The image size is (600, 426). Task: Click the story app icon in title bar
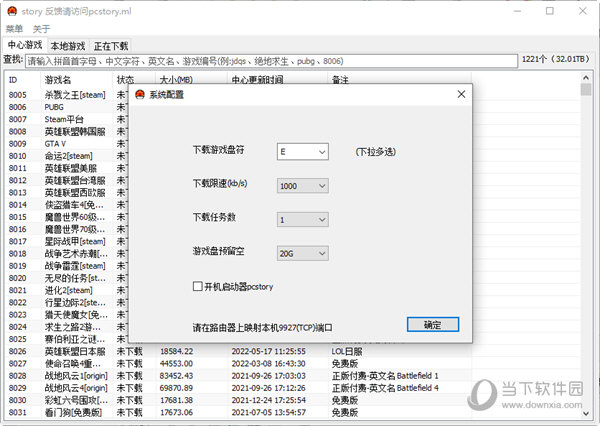11,11
